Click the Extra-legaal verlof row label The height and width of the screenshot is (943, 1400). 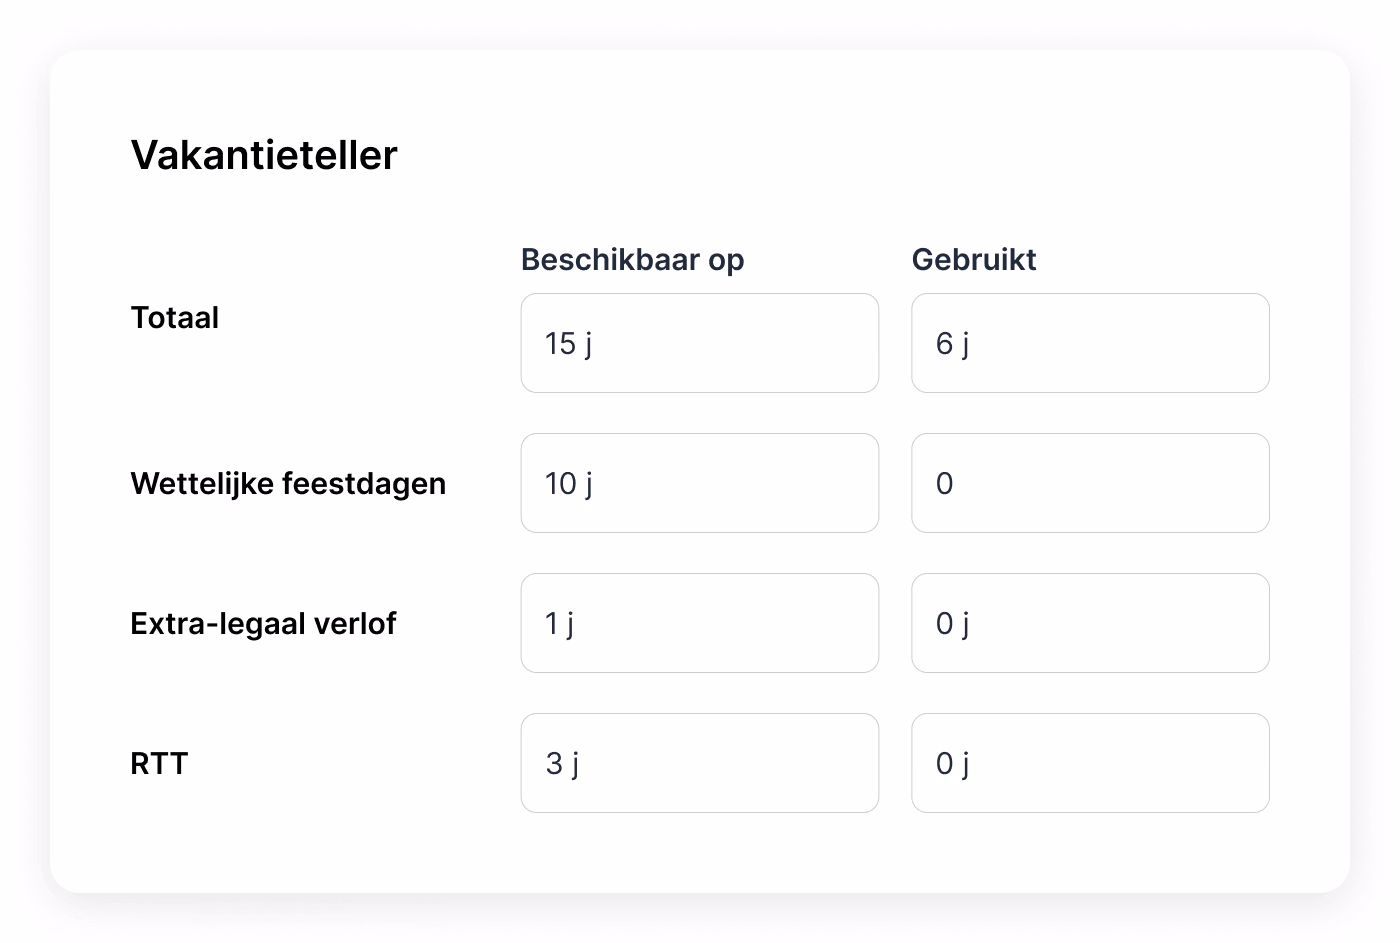pyautogui.click(x=263, y=624)
